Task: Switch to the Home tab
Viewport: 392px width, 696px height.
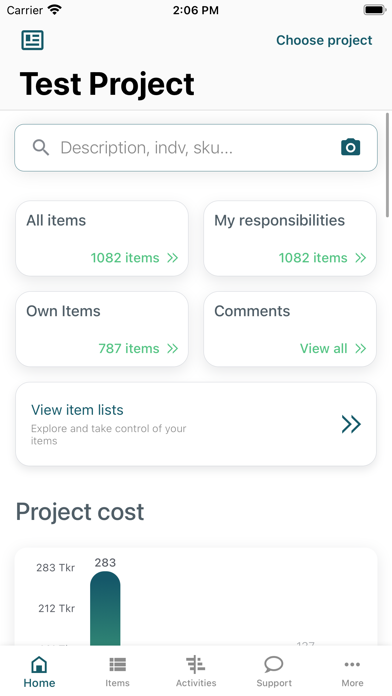Action: pos(40,672)
